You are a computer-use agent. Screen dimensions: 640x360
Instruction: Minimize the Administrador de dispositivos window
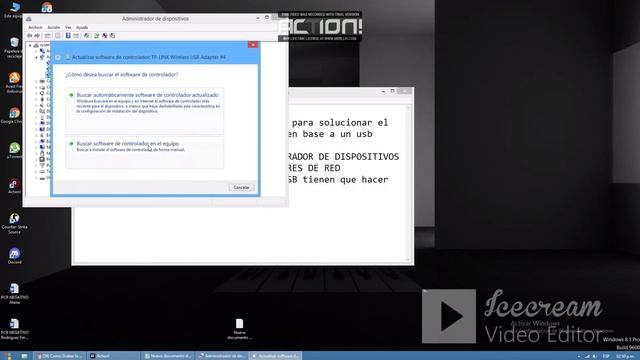click(258, 18)
